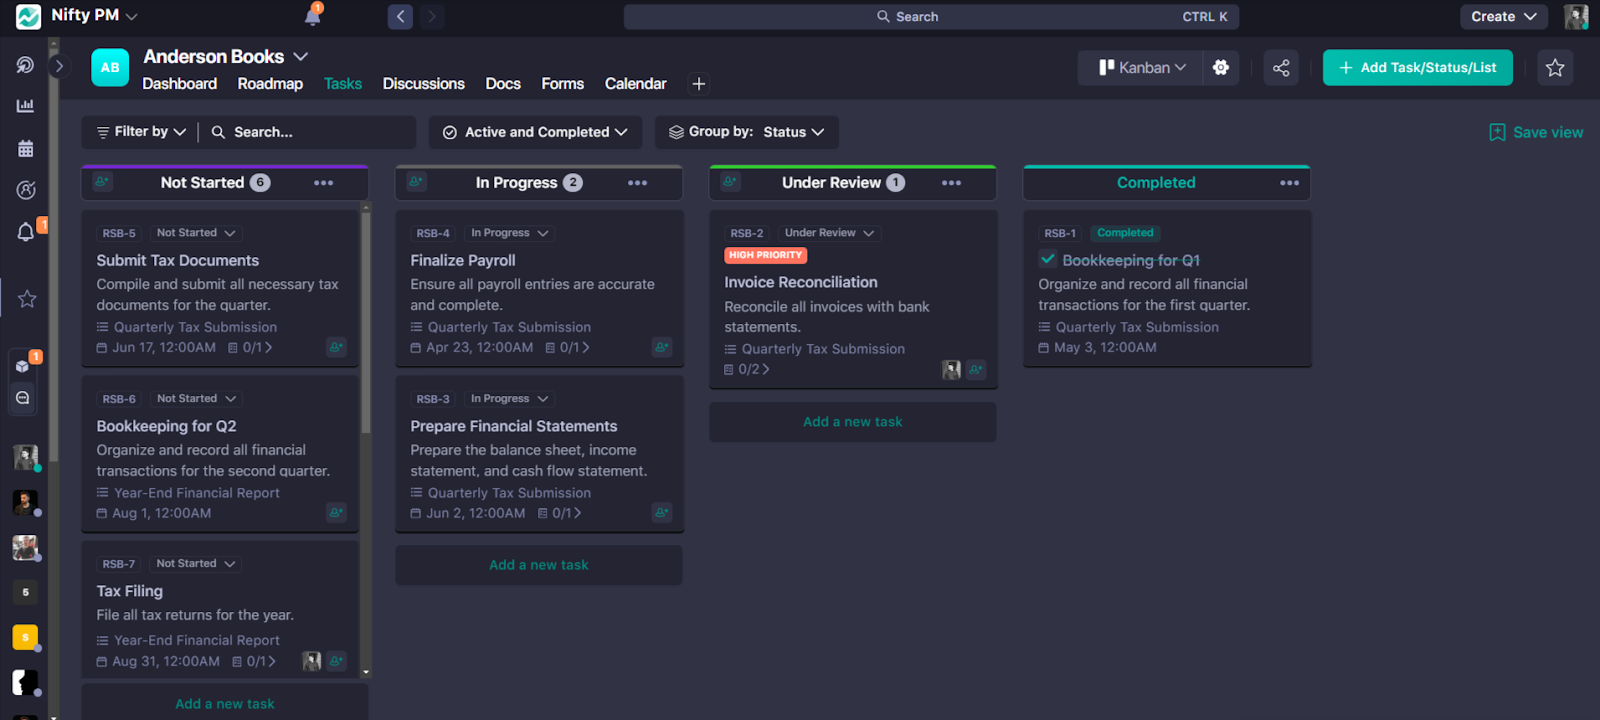Image resolution: width=1600 pixels, height=720 pixels.
Task: Switch to the Forms tab
Action: pyautogui.click(x=562, y=84)
